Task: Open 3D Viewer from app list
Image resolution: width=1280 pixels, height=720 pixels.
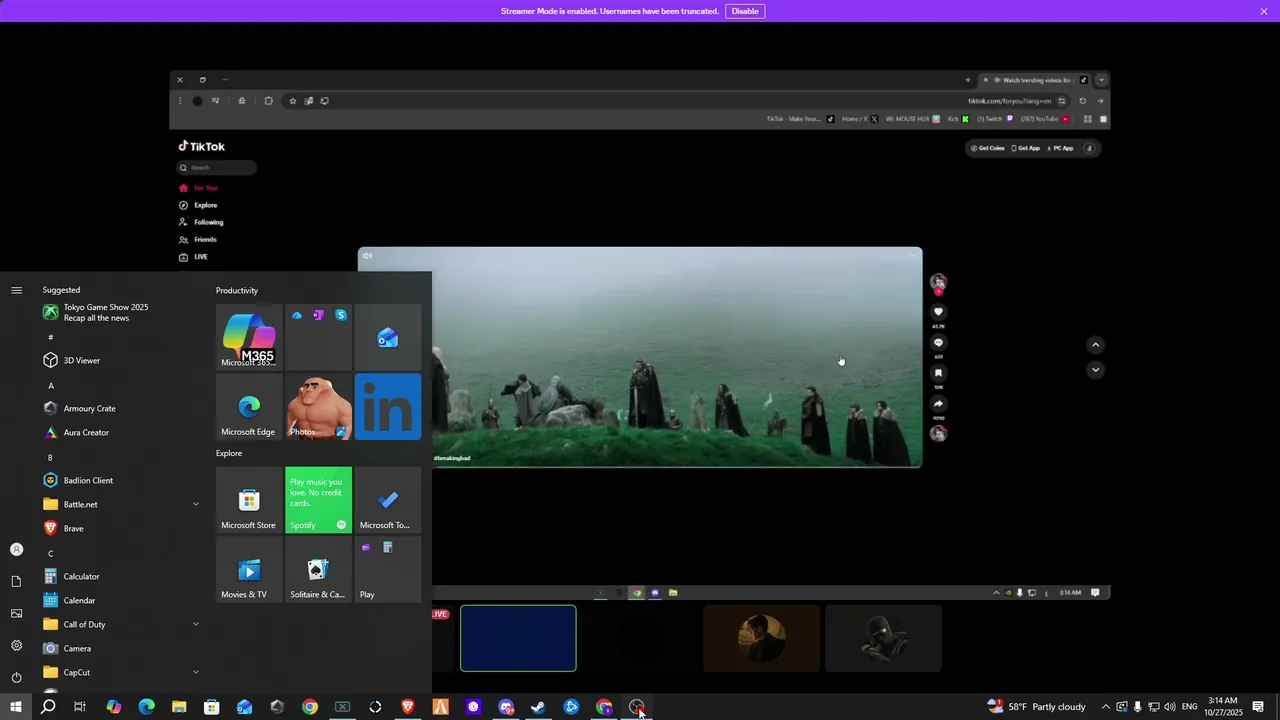Action: [120, 360]
